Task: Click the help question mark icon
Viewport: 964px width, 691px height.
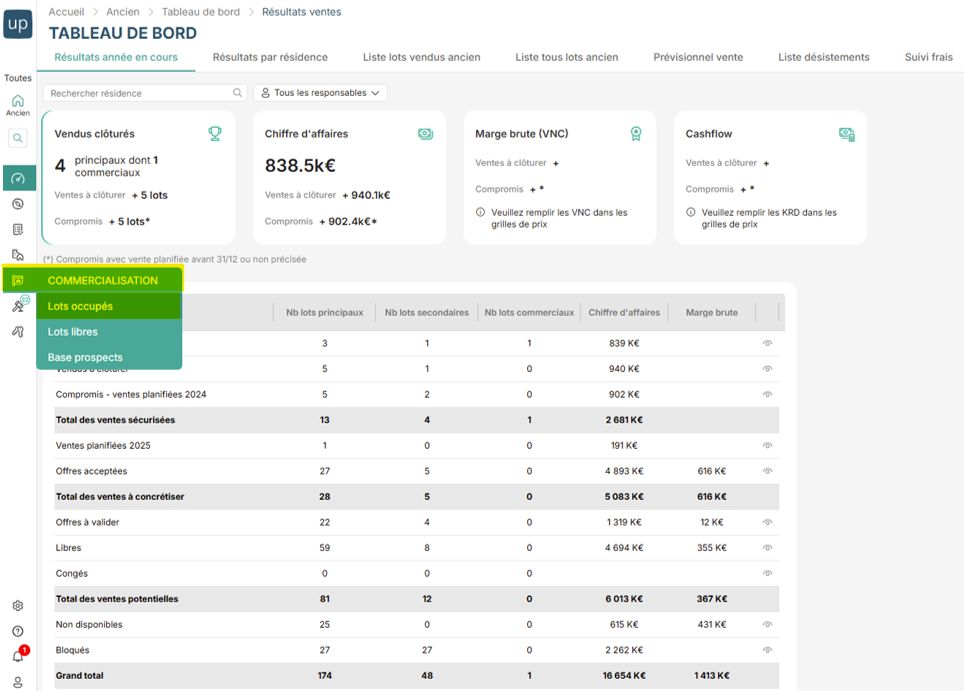Action: point(18,631)
